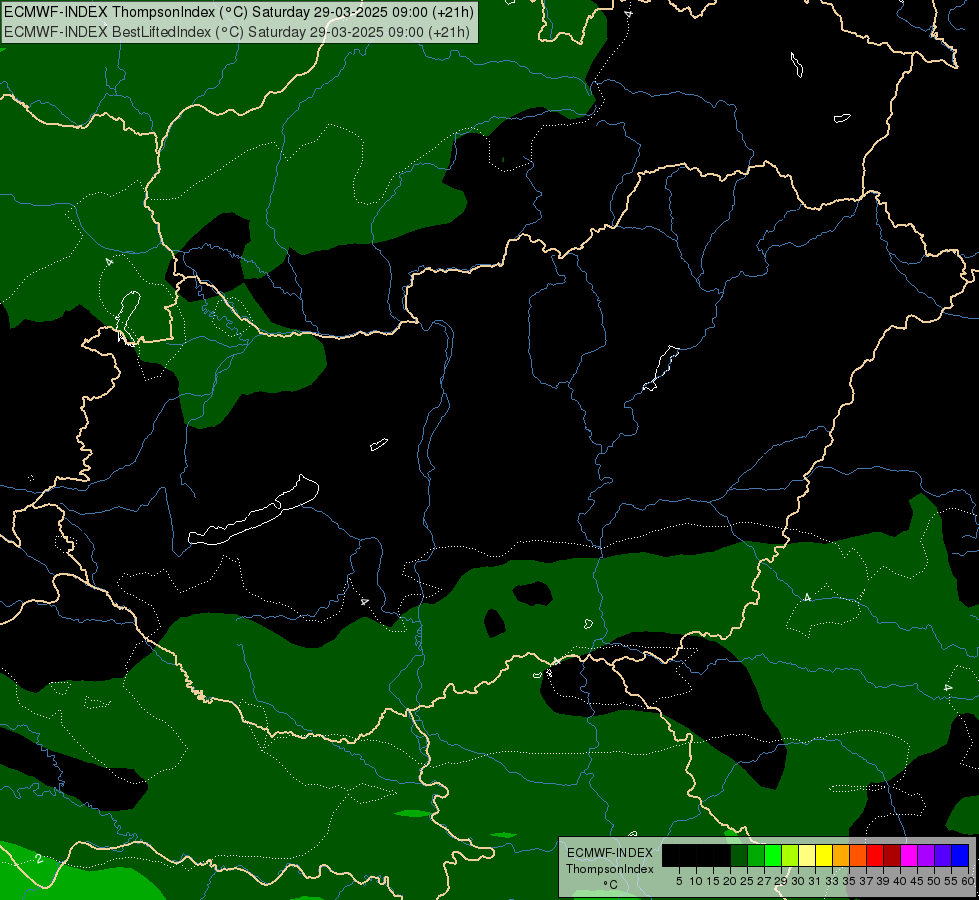This screenshot has height=900, width=979.
Task: Pick the bright green 27–29 legend swatch
Action: click(x=773, y=855)
